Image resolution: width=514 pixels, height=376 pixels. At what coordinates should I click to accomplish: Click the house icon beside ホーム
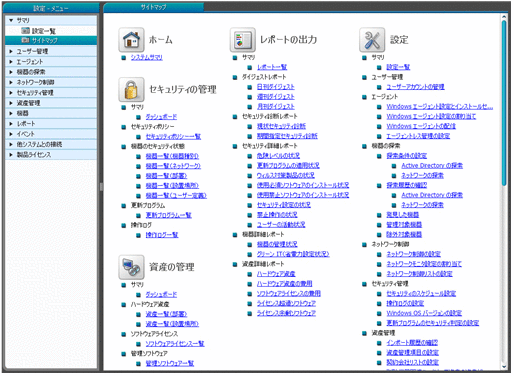coord(131,40)
